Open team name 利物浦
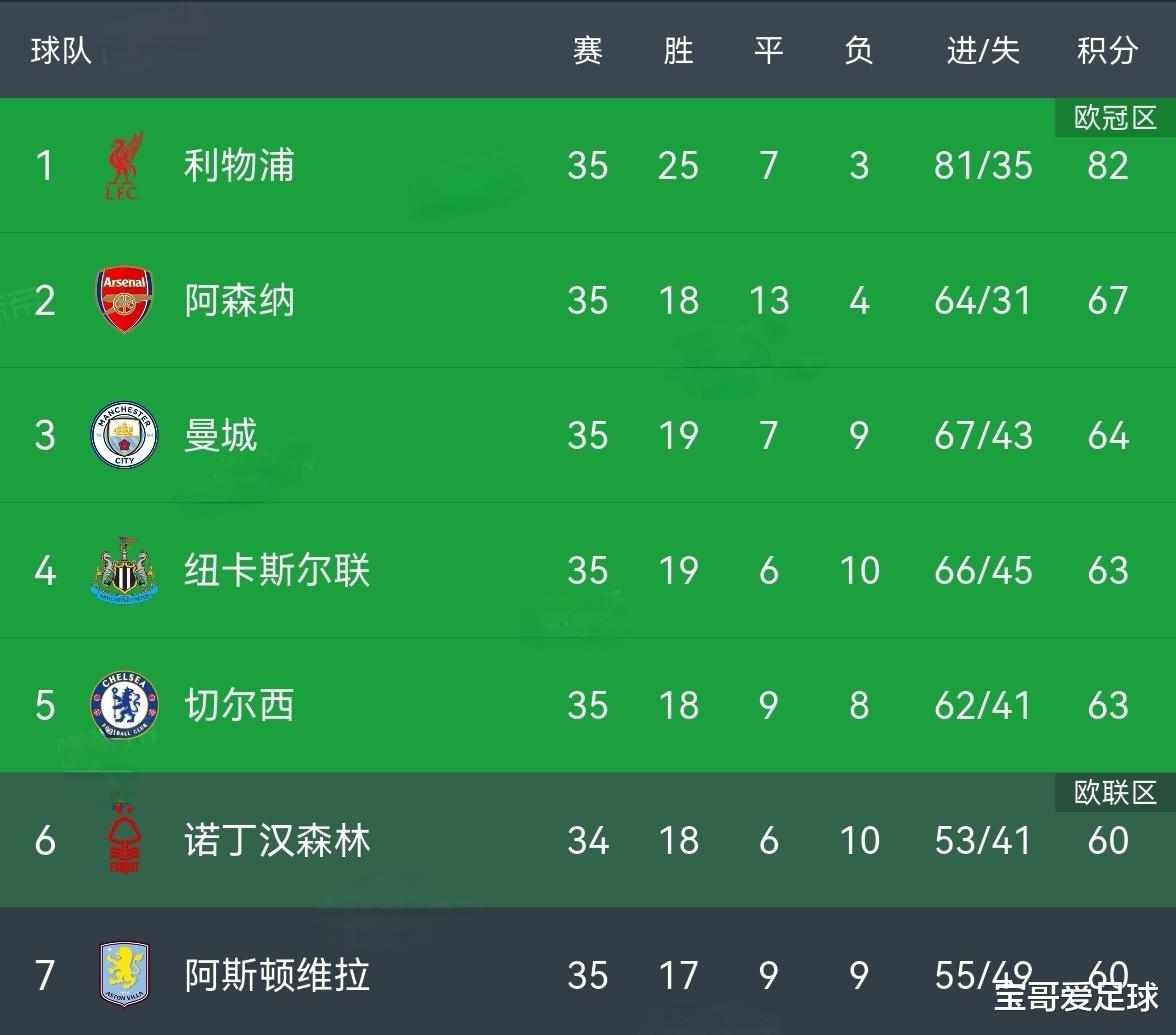The width and height of the screenshot is (1176, 1035). click(239, 166)
